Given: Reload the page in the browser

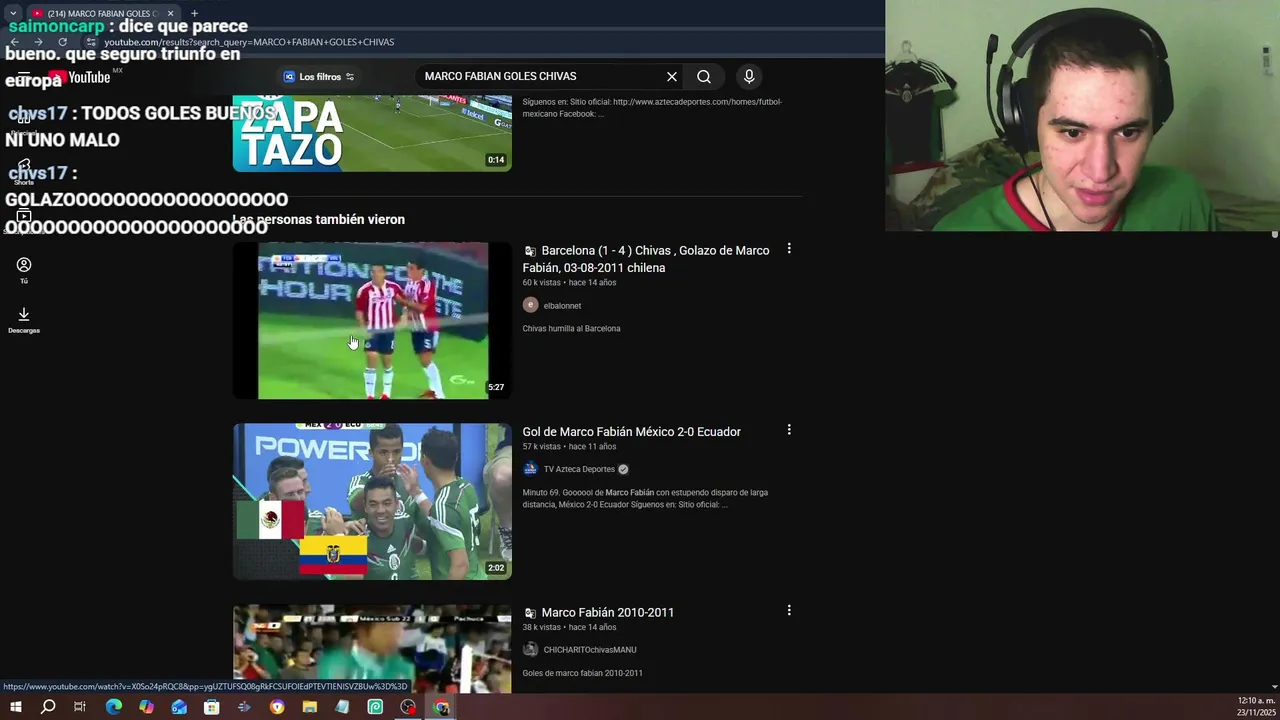Looking at the screenshot, I should tap(62, 42).
